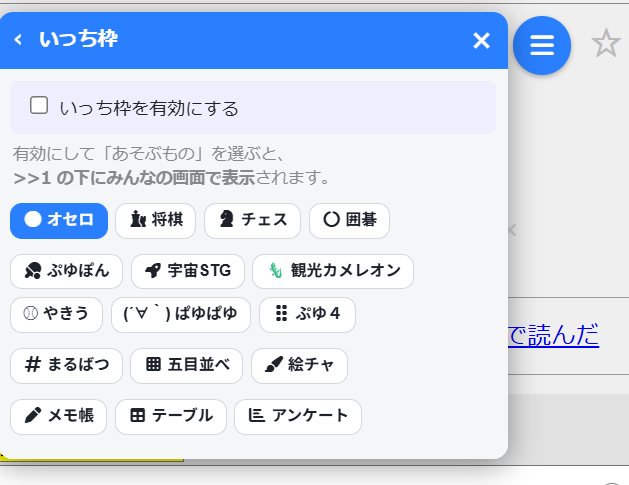This screenshot has width=629, height=485.
Task: Click the で読んだ hyperlink
Action: tap(554, 335)
